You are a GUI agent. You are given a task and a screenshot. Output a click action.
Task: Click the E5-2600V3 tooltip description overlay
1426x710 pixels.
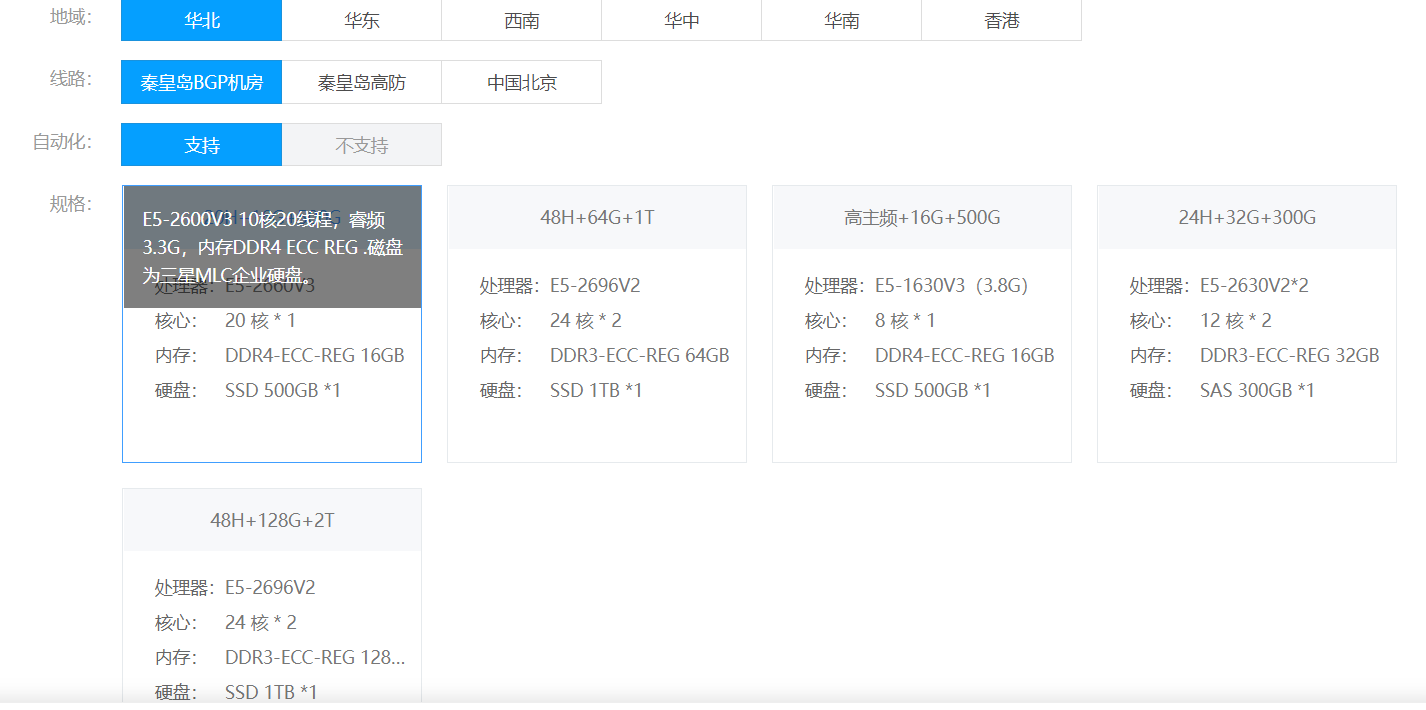point(272,247)
